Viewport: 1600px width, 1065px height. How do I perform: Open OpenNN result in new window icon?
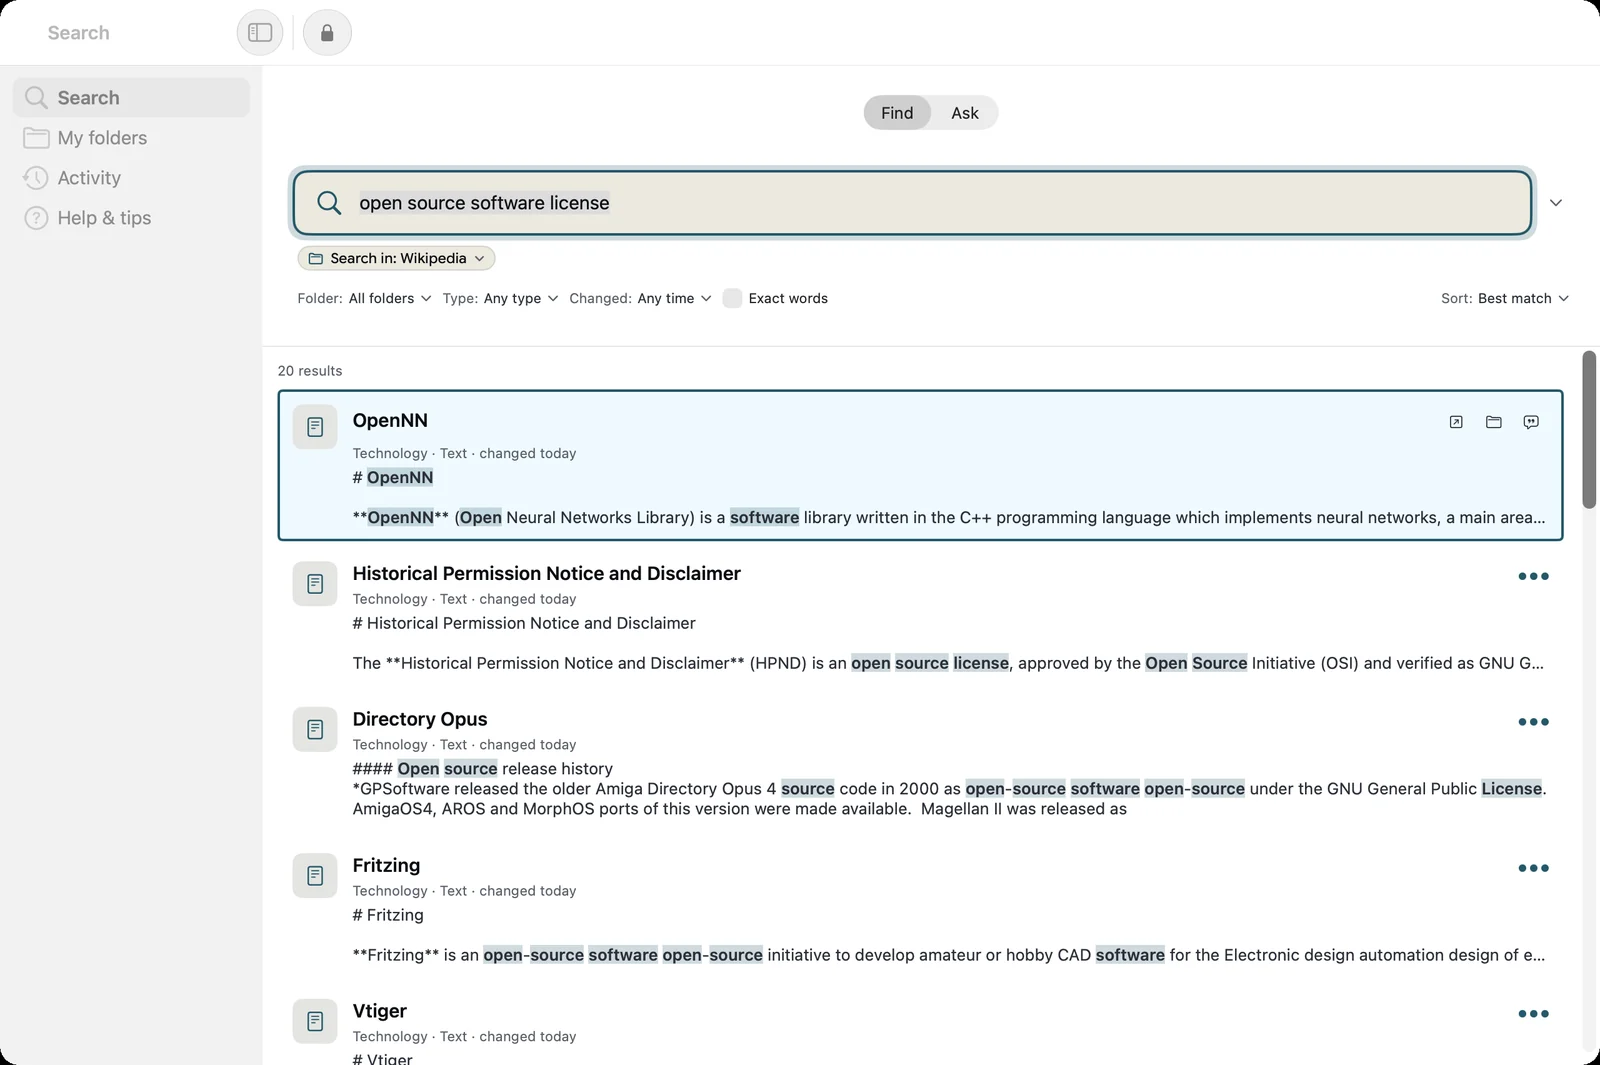click(x=1456, y=422)
